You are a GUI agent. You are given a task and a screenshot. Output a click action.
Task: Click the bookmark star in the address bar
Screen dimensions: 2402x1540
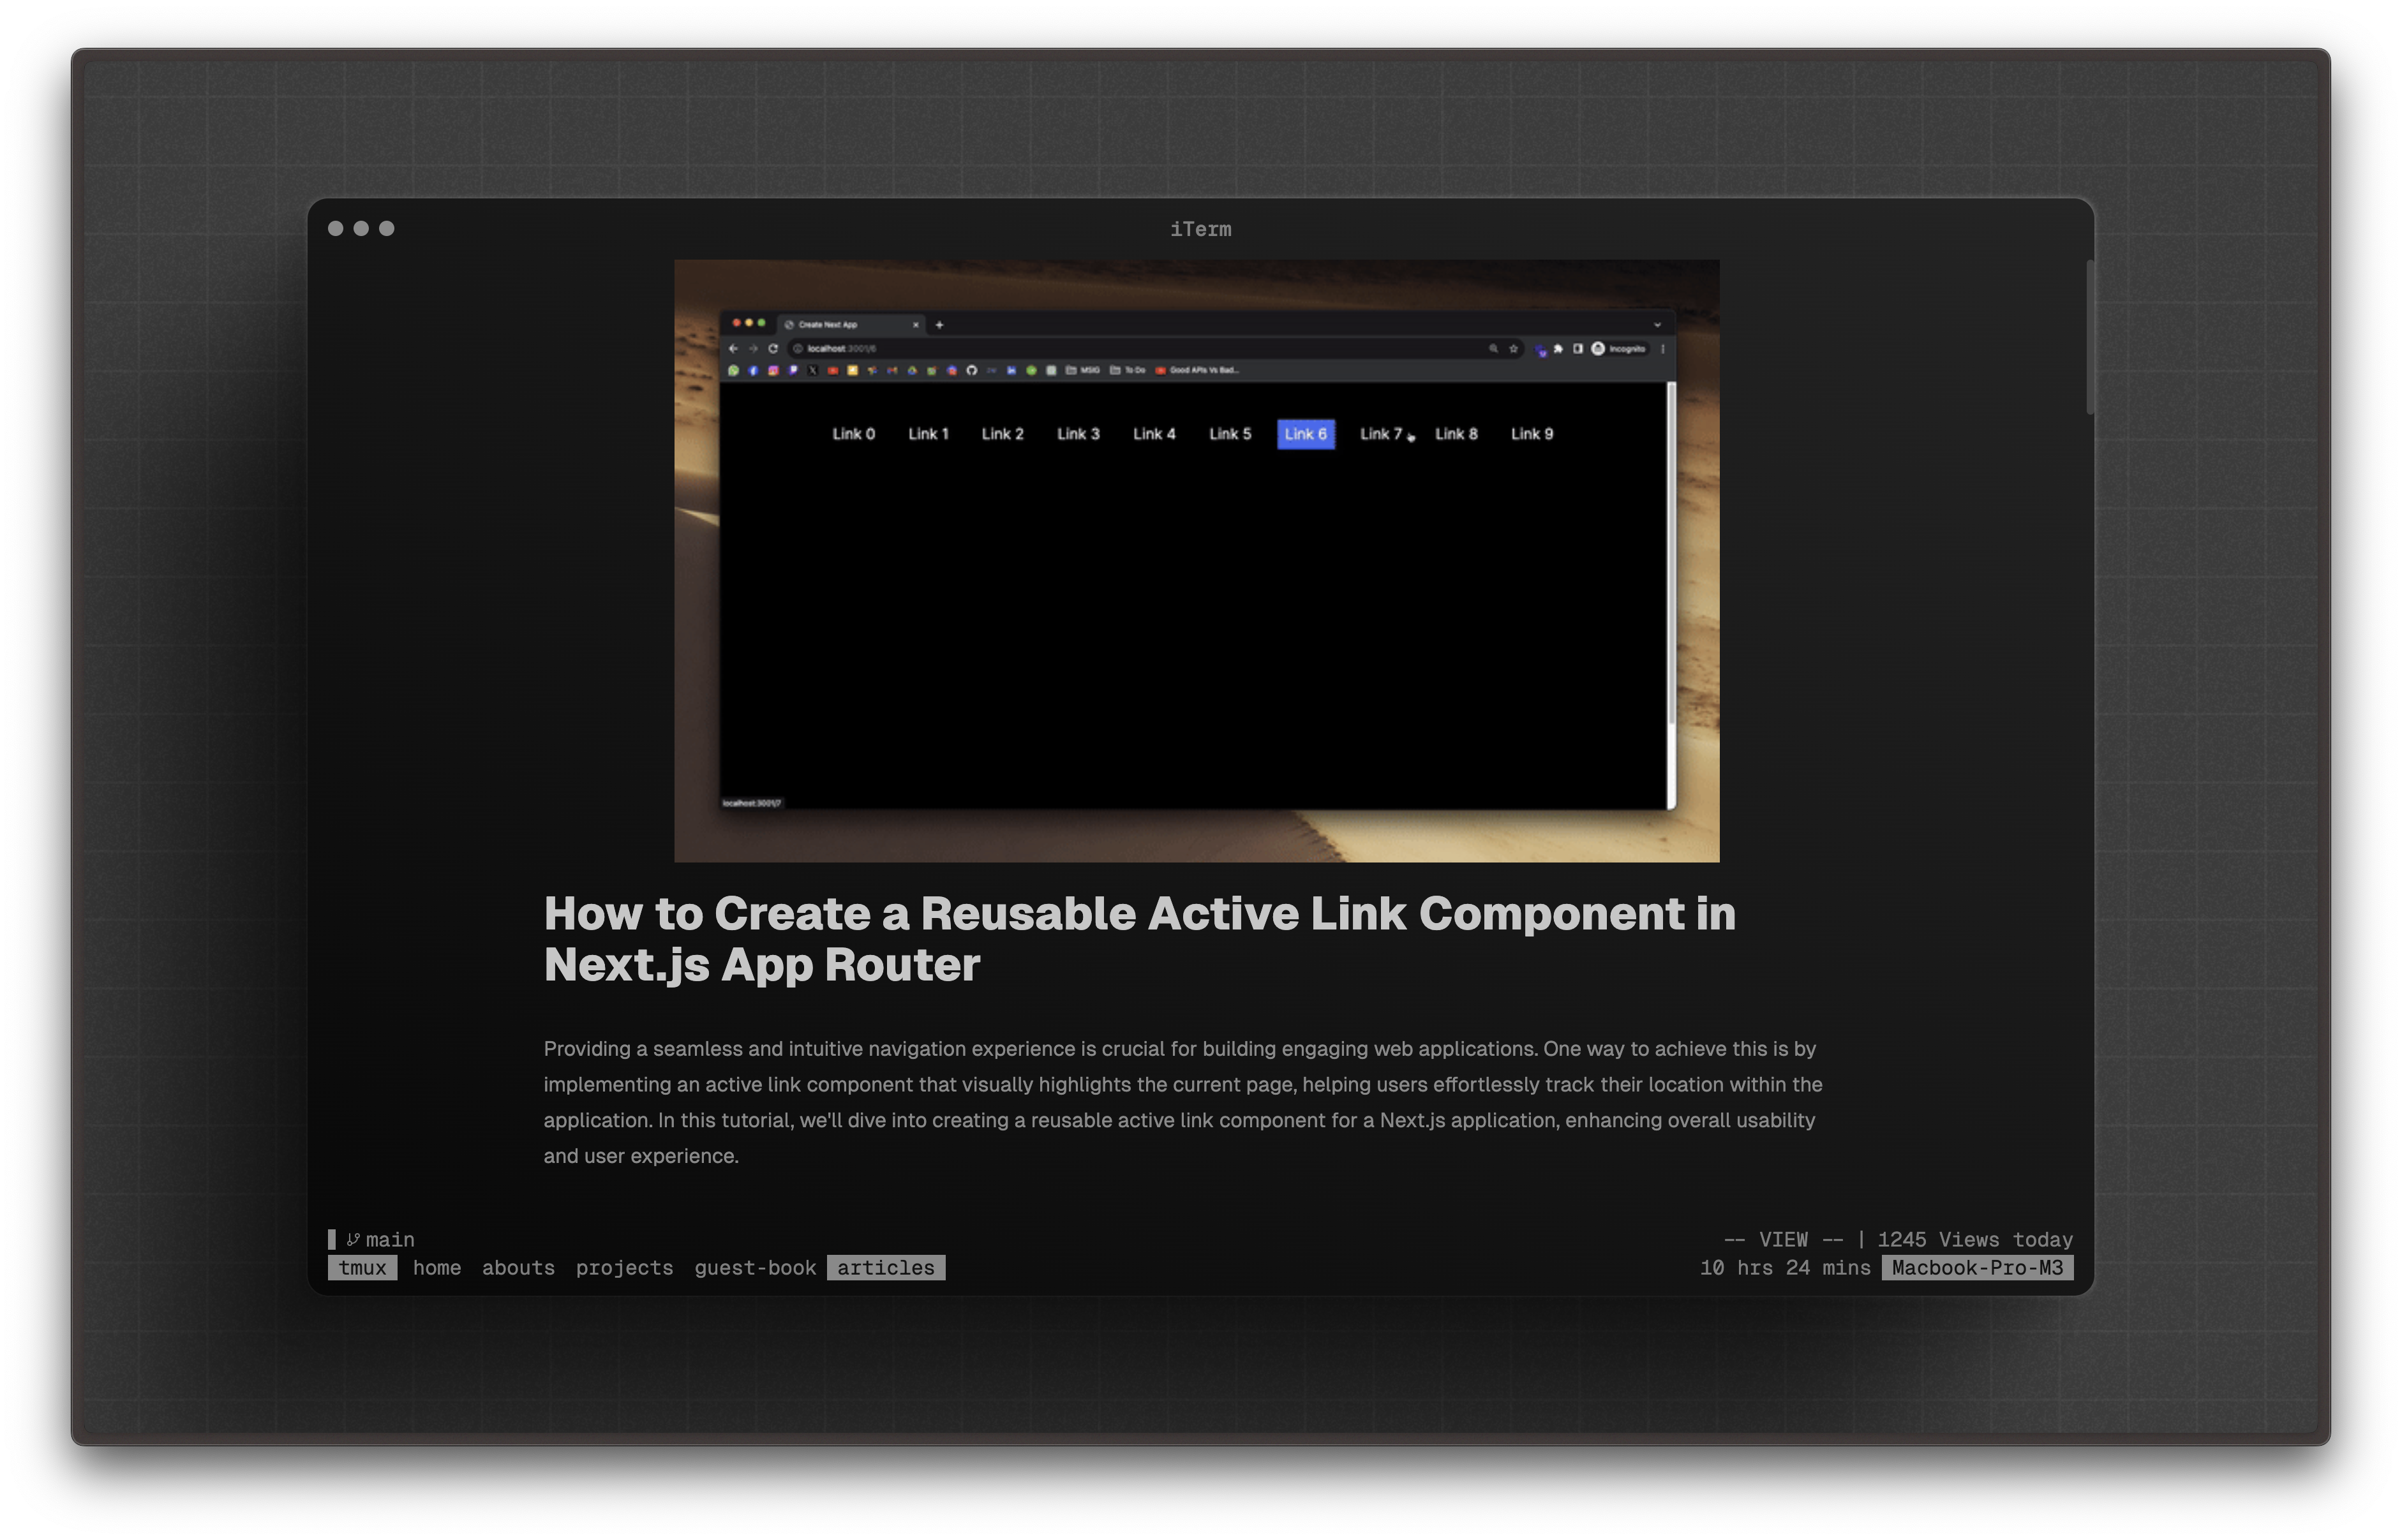click(1513, 349)
